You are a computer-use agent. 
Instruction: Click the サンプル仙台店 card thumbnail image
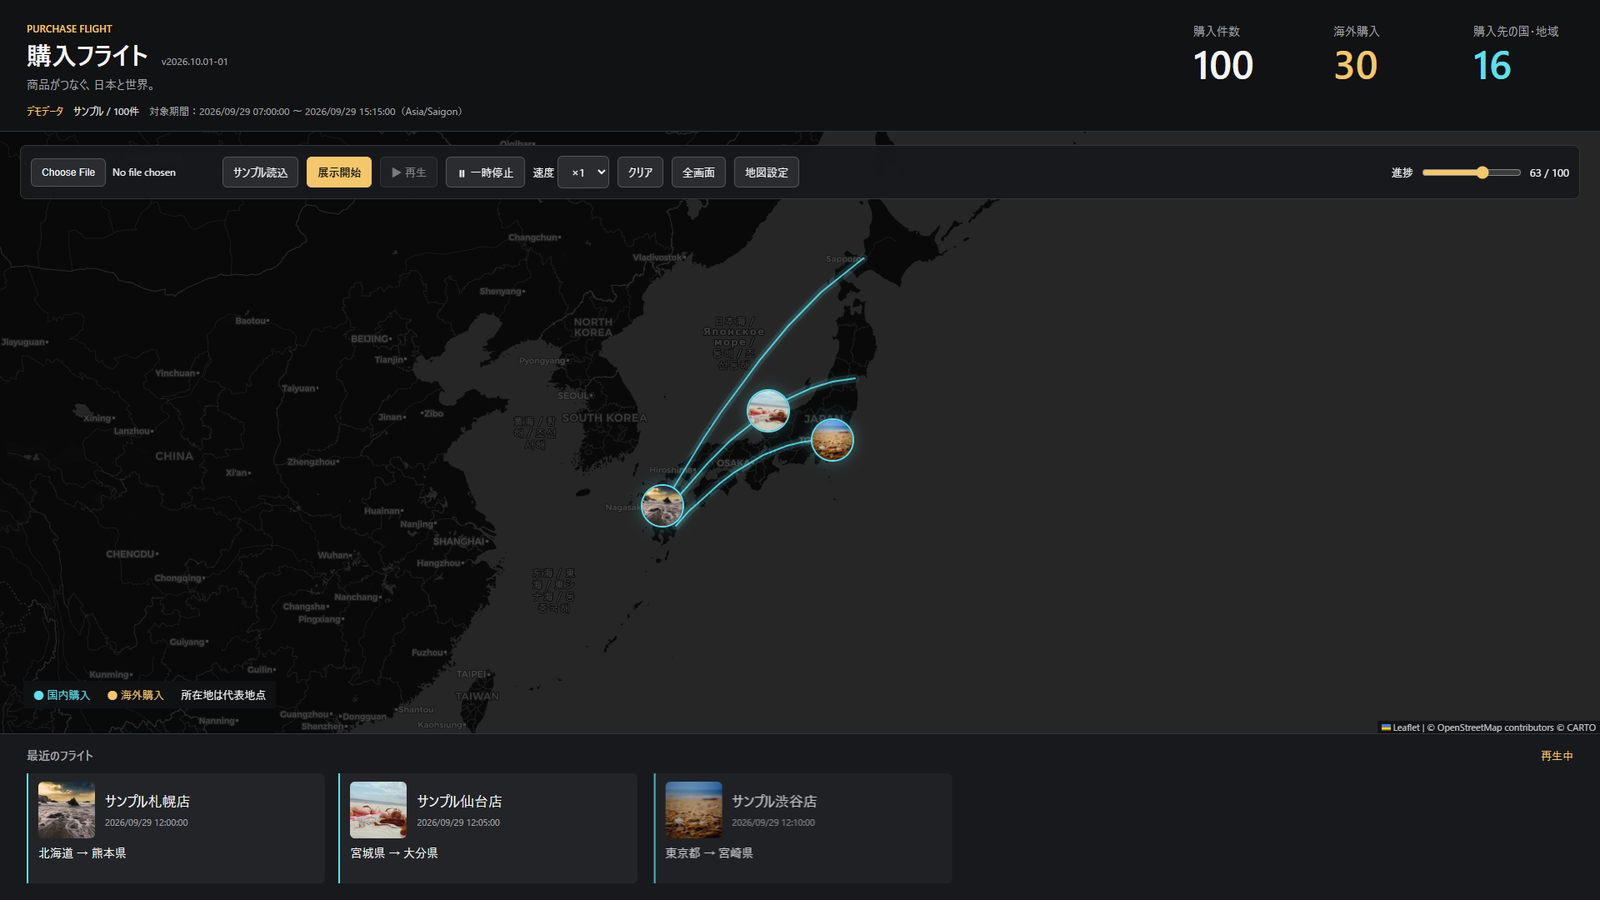point(378,810)
